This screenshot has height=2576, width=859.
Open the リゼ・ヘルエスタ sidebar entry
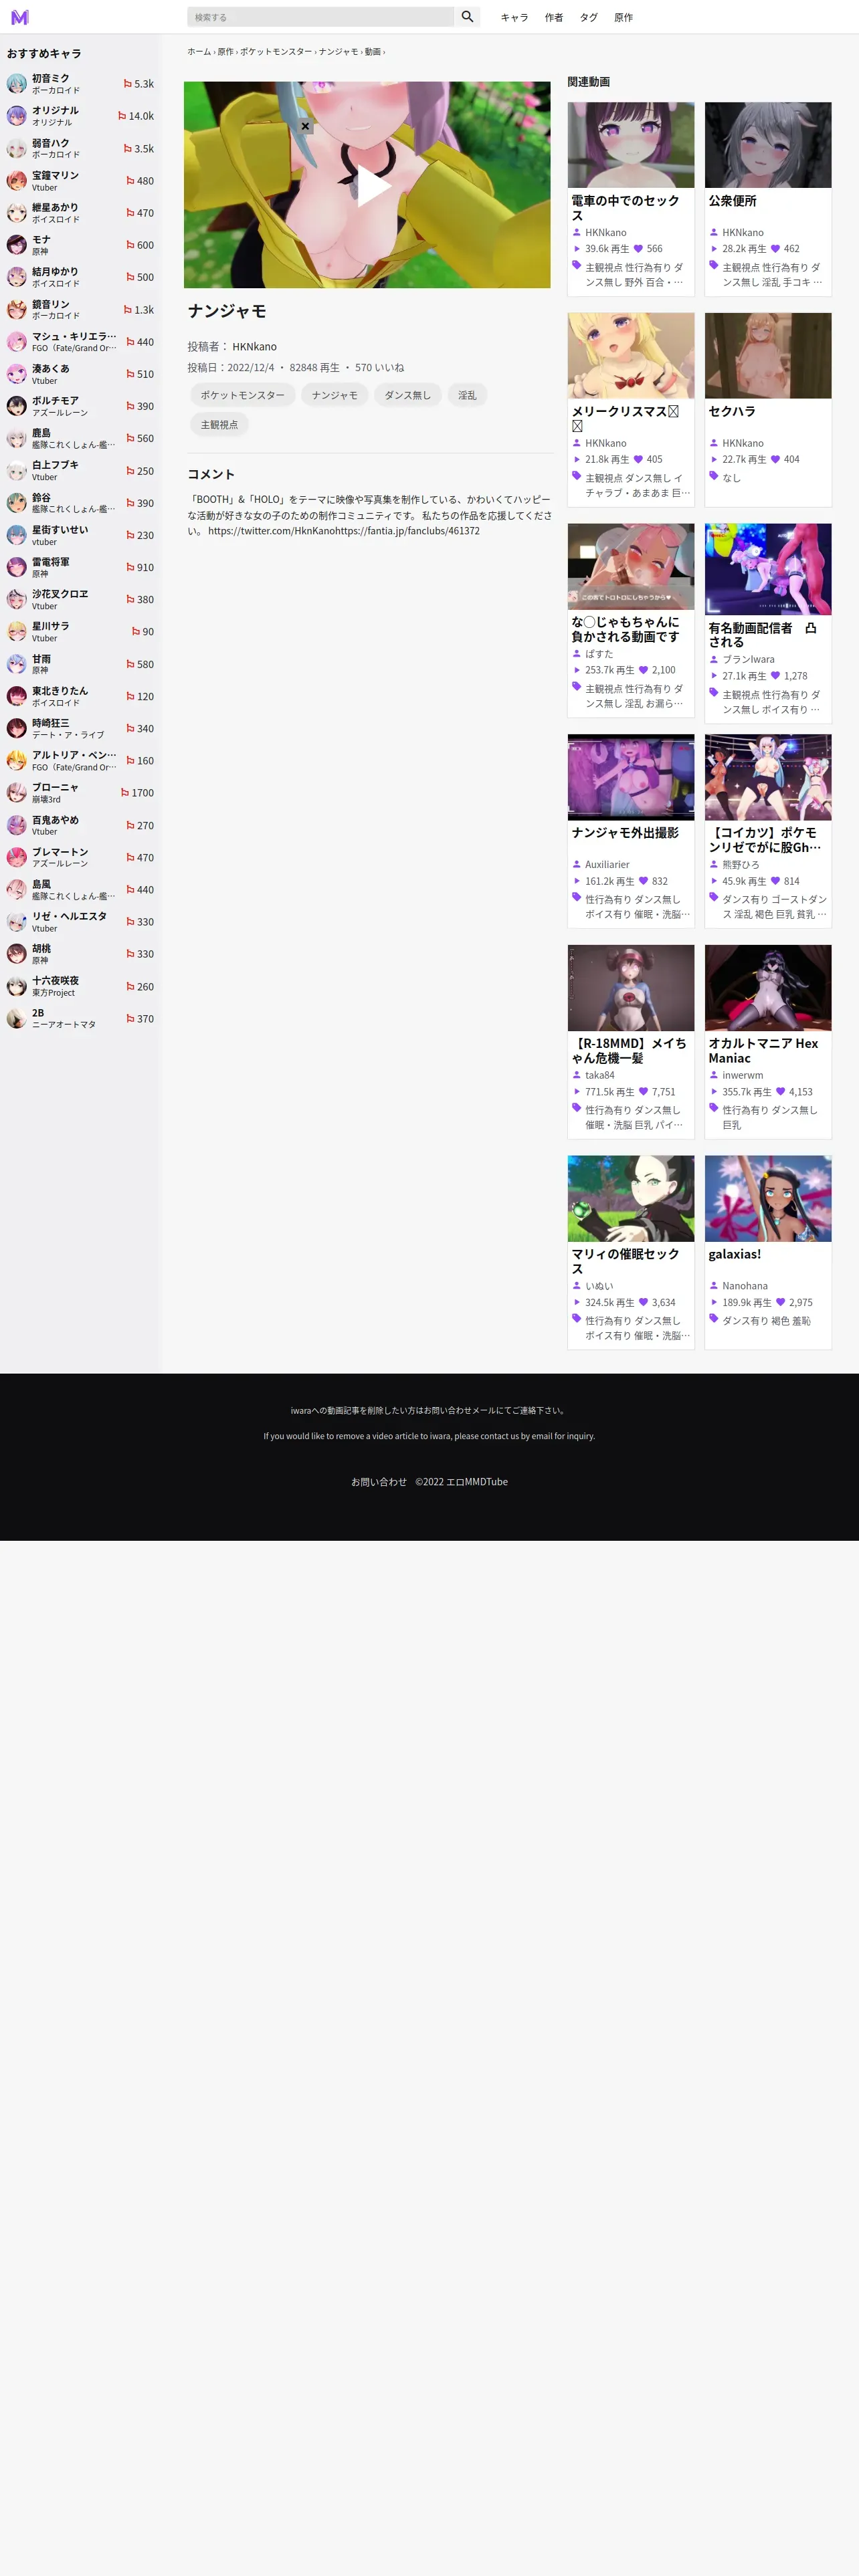pyautogui.click(x=80, y=922)
